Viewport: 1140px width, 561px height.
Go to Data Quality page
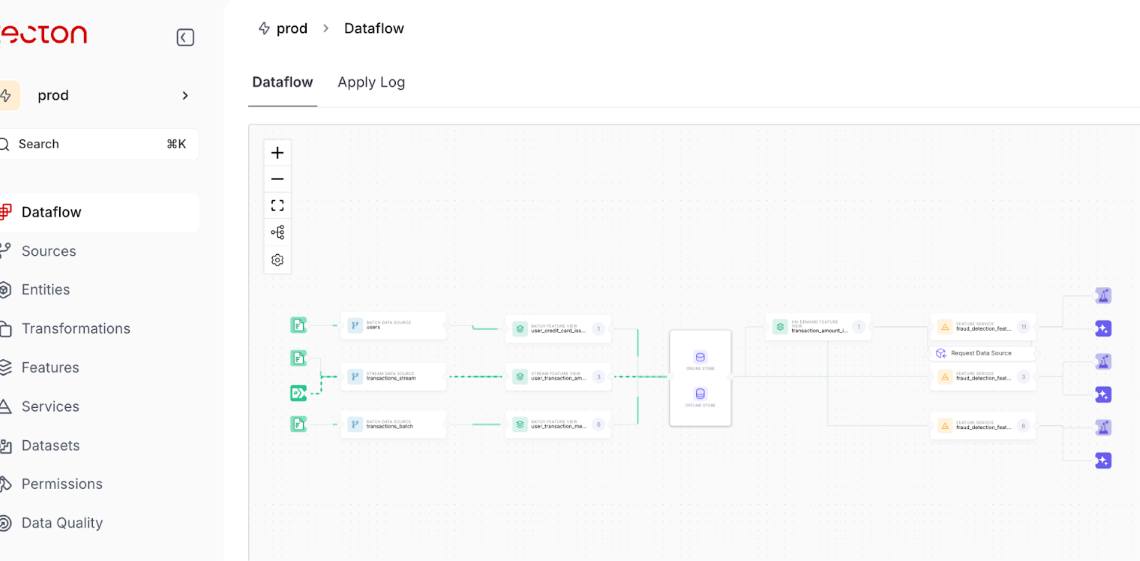(62, 523)
